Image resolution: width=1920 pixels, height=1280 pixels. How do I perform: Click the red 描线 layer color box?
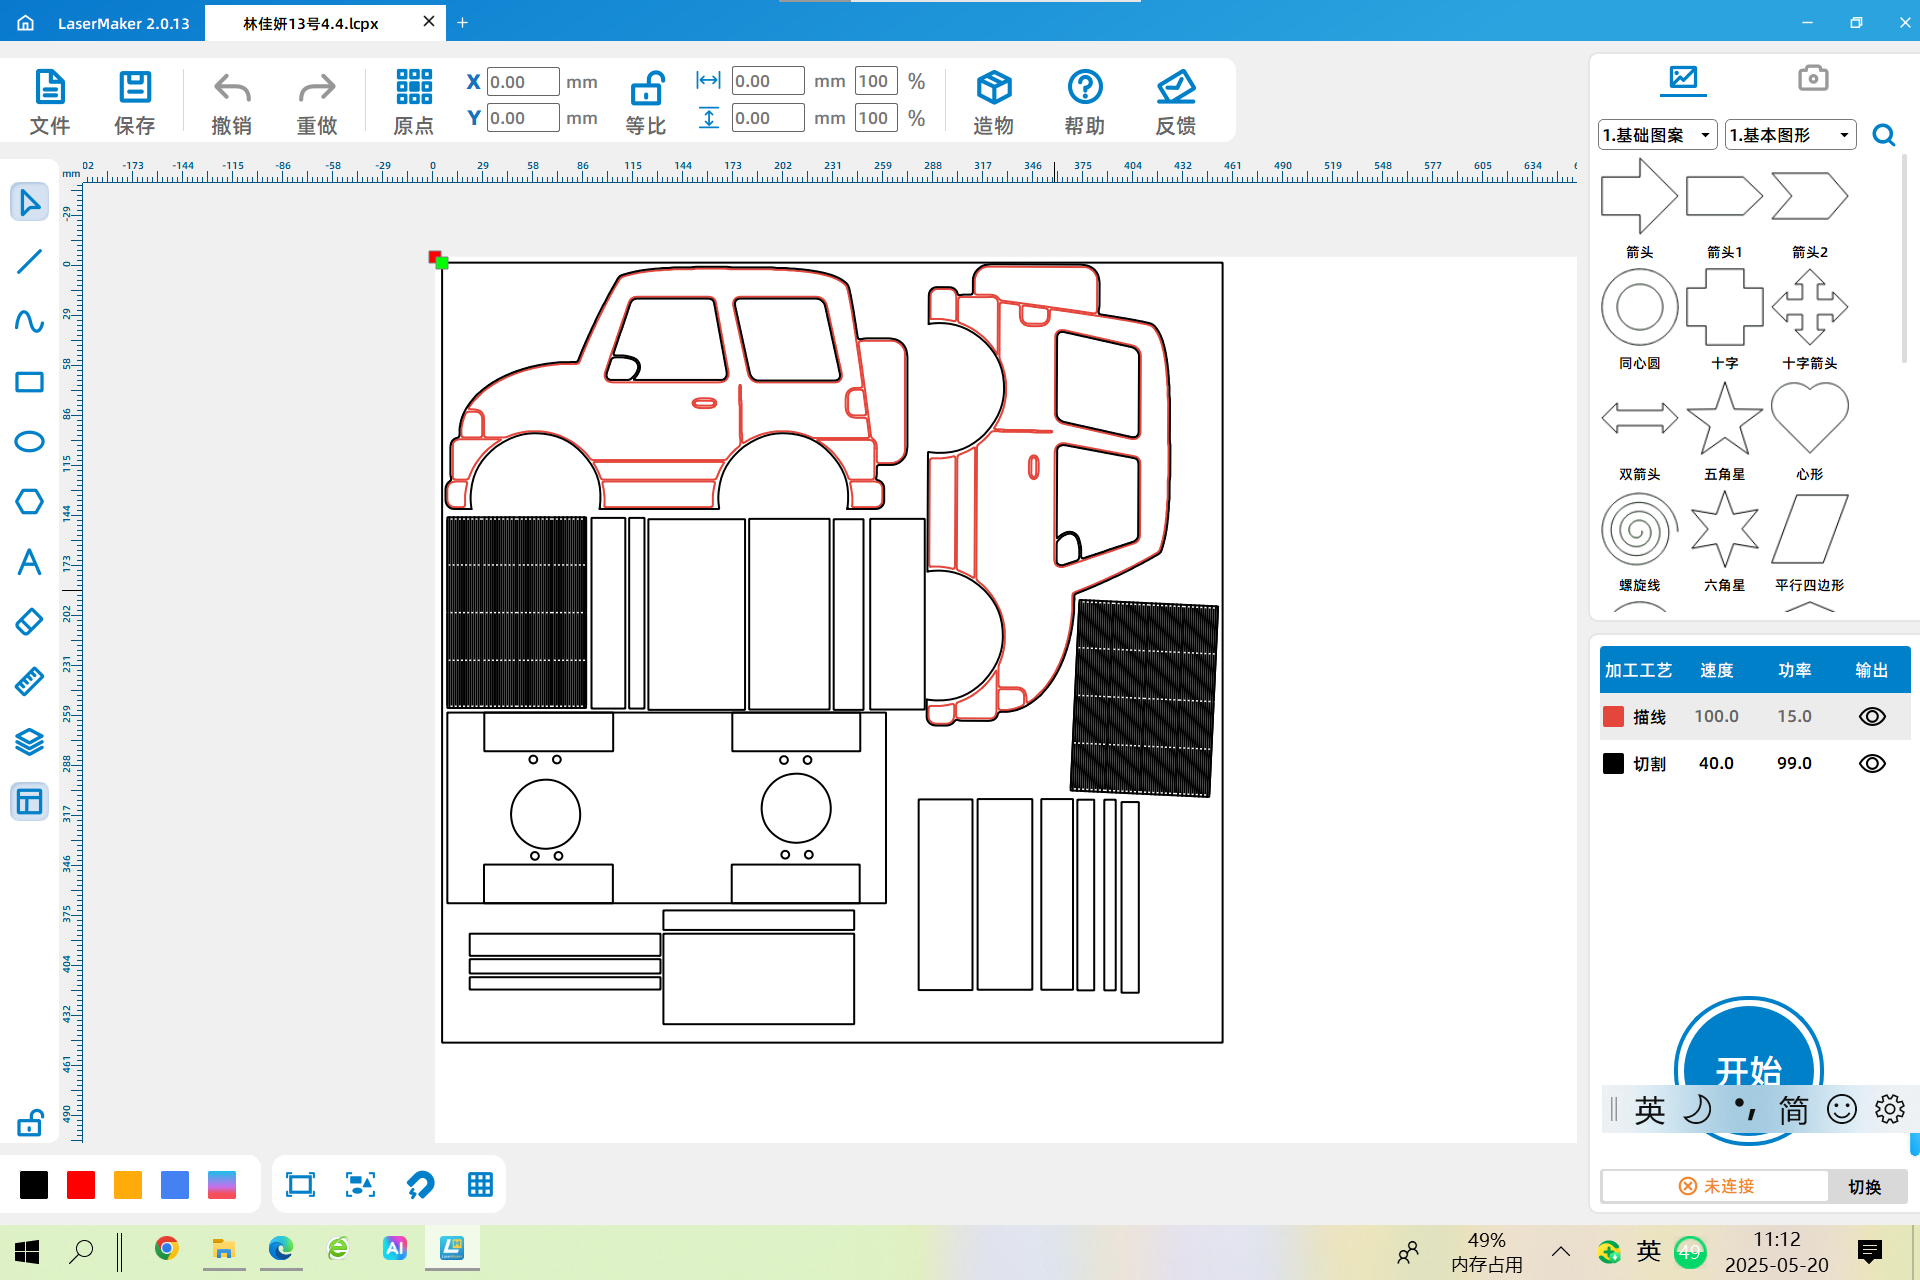click(1613, 716)
